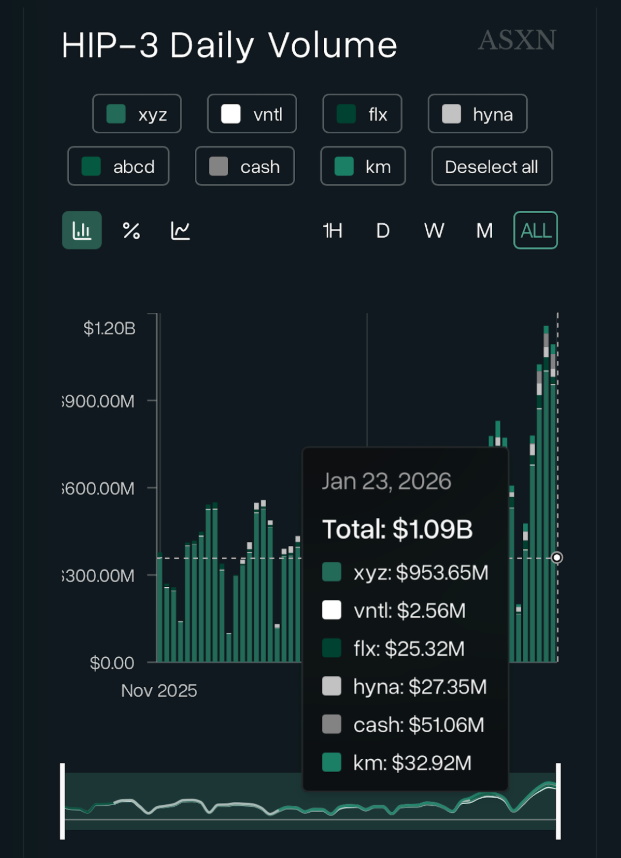Image resolution: width=621 pixels, height=858 pixels.
Task: Toggle the km series filter
Action: [x=362, y=167]
